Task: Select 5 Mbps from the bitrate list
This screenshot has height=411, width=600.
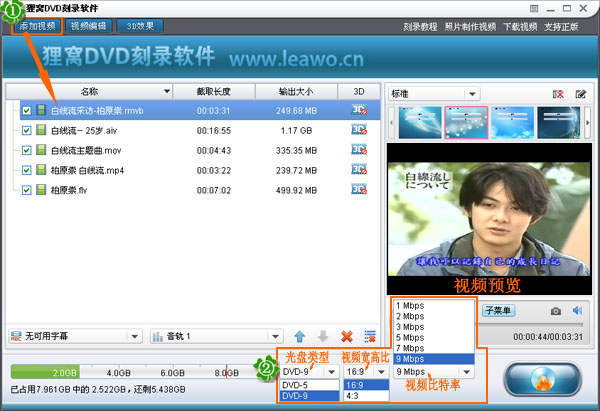Action: coord(434,338)
